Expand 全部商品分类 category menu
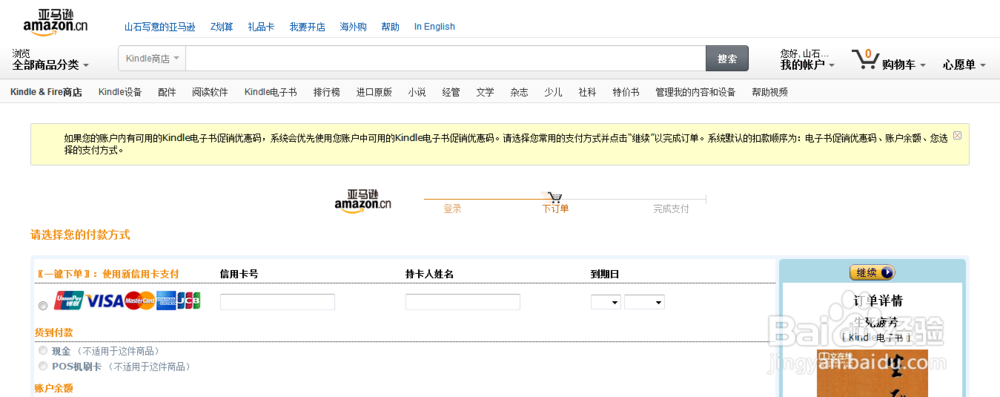 (50, 64)
